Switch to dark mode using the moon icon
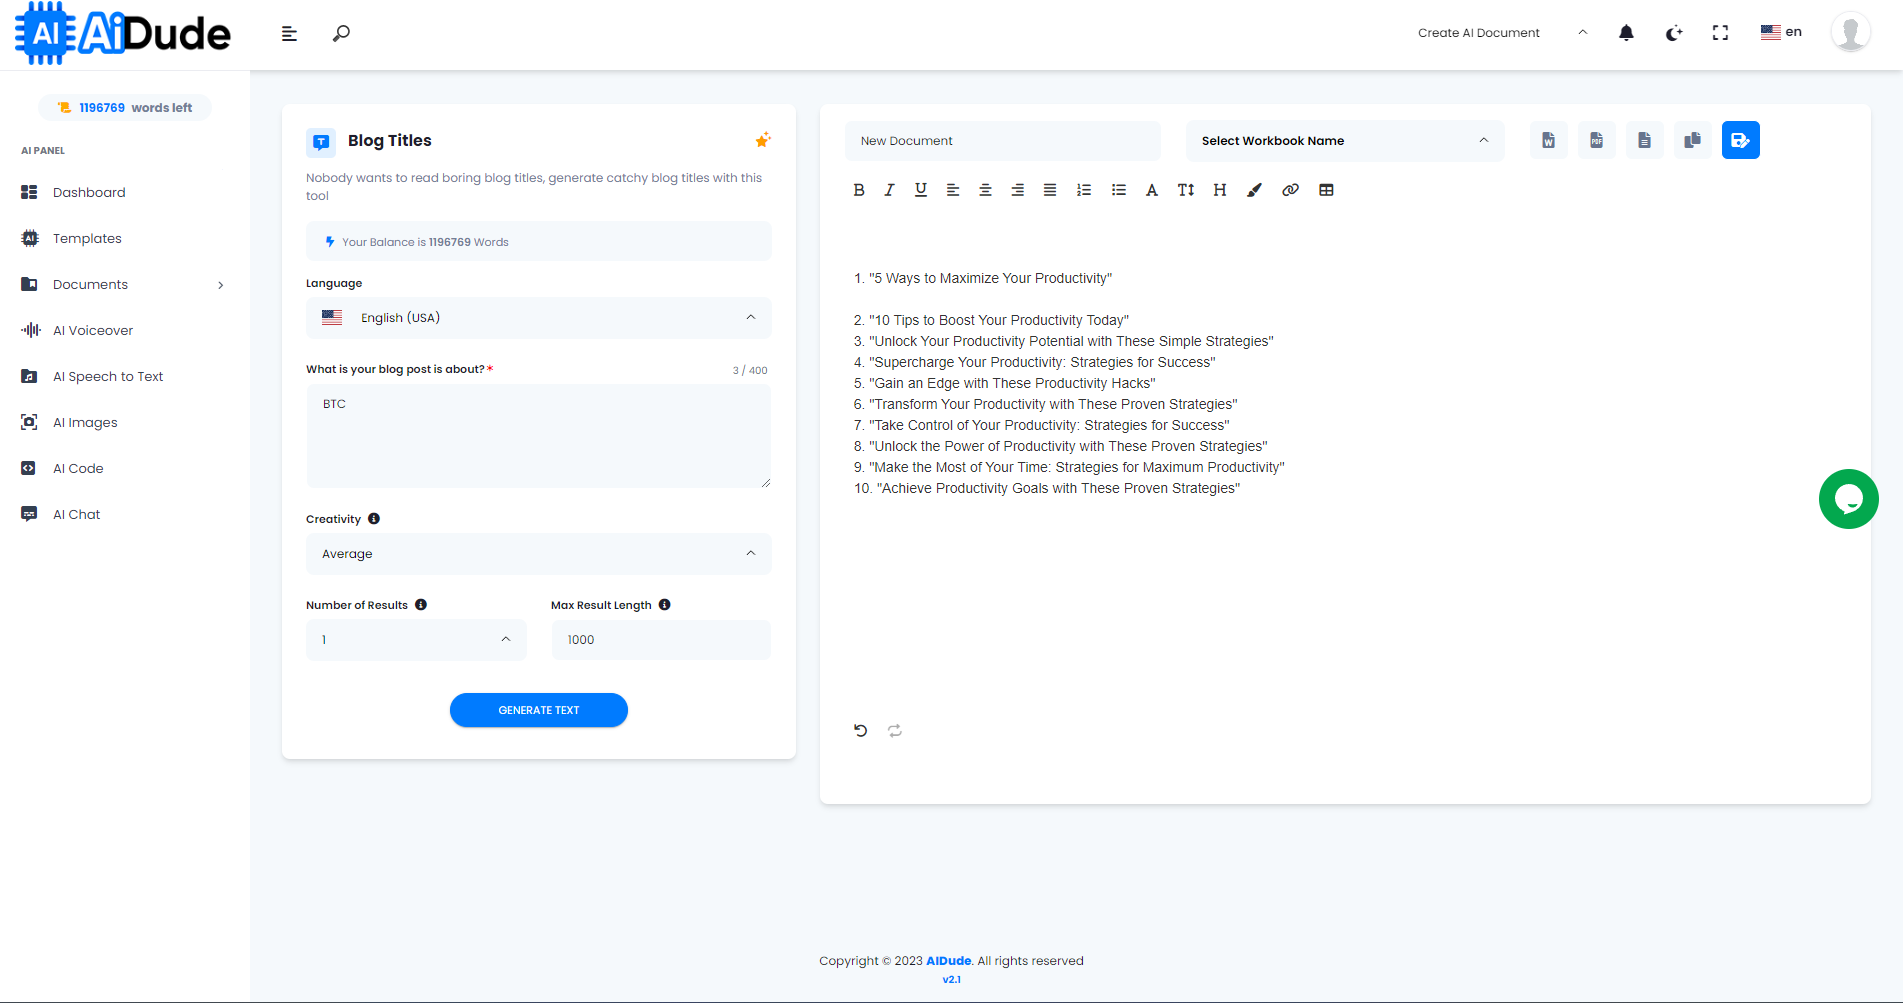 [1673, 33]
